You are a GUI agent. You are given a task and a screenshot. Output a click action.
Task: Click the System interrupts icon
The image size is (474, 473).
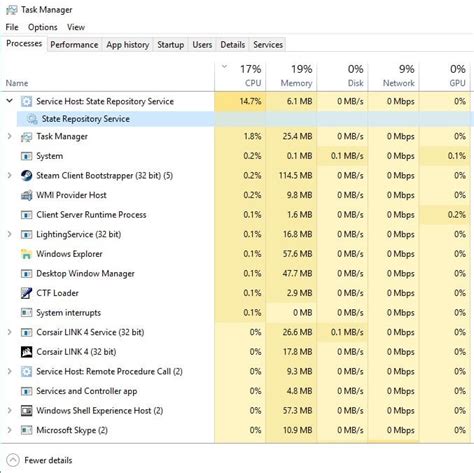pyautogui.click(x=26, y=313)
